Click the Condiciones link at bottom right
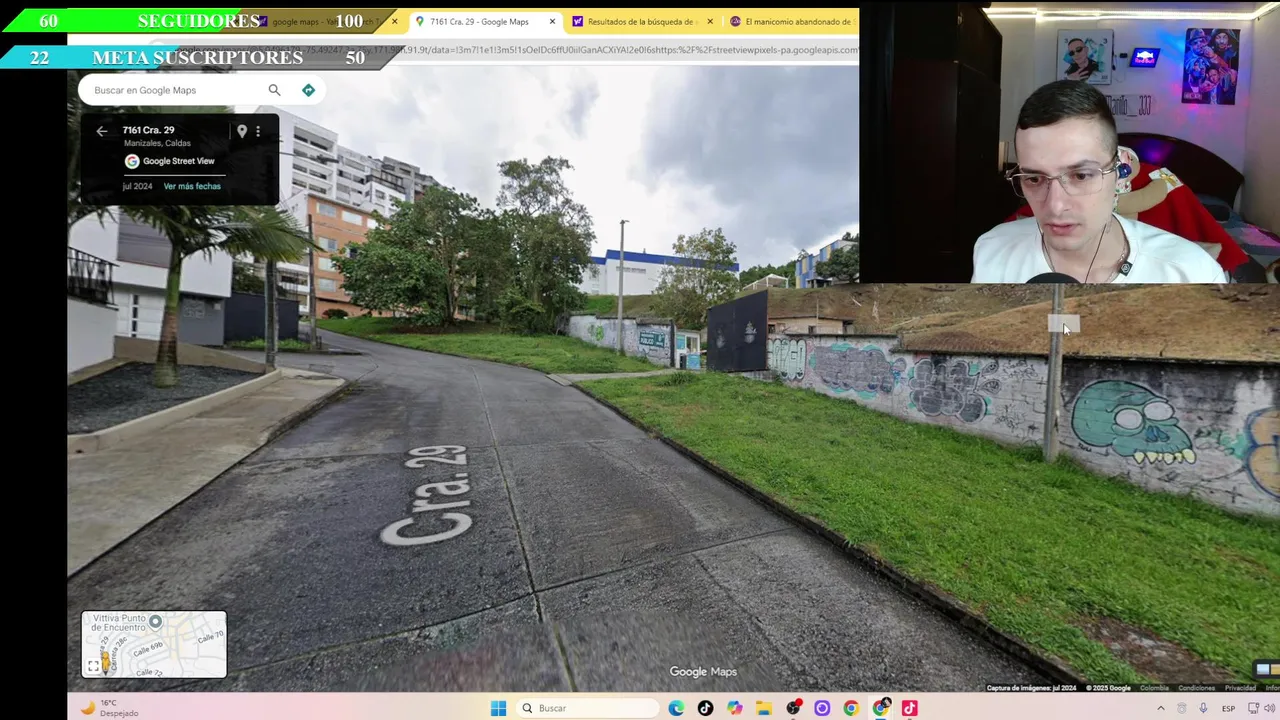The image size is (1280, 720). click(1196, 688)
